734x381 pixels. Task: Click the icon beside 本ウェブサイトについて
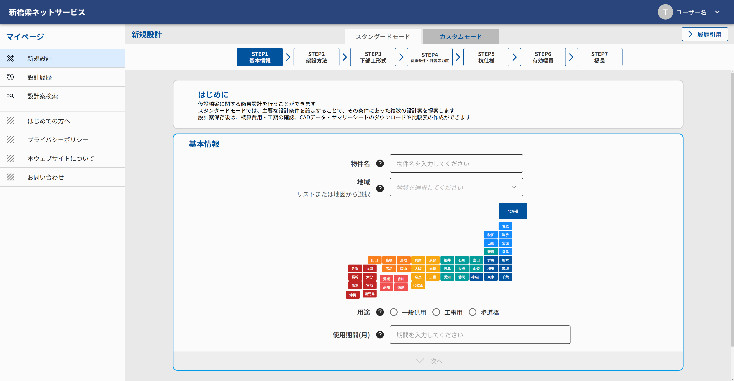tap(11, 158)
